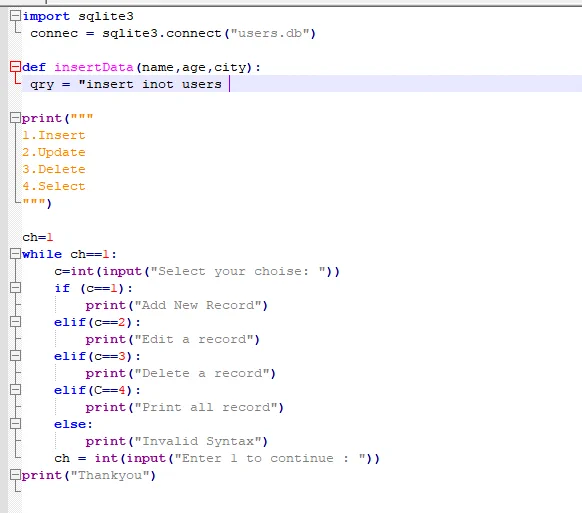Click the capital 'C' in 'elif(C==4)'
This screenshot has height=513, width=582.
pos(98,390)
